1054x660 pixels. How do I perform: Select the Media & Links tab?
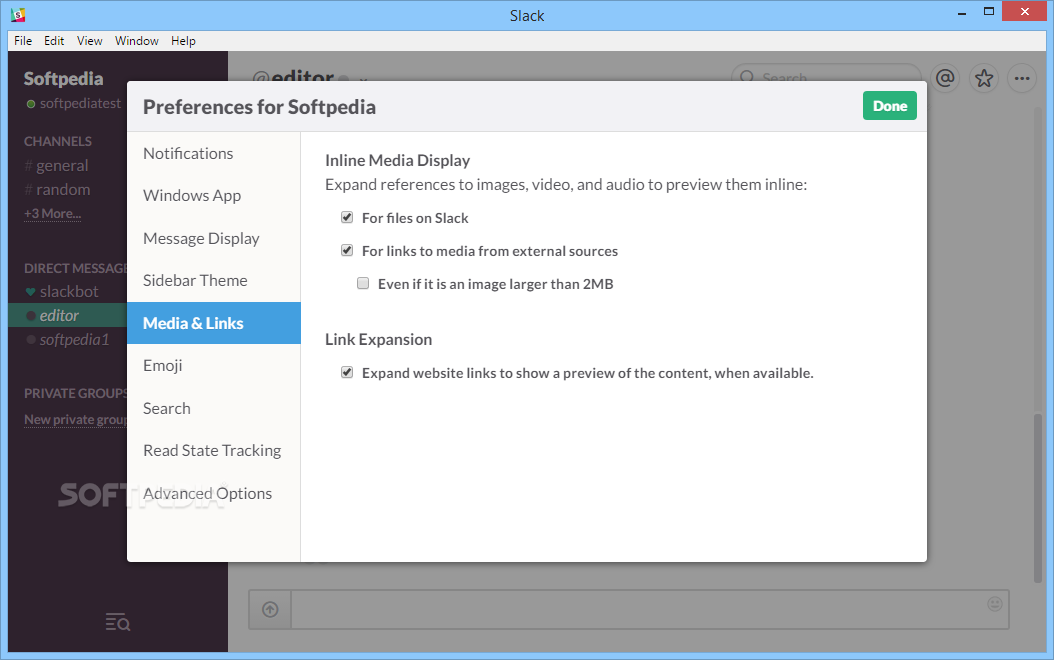coord(214,323)
